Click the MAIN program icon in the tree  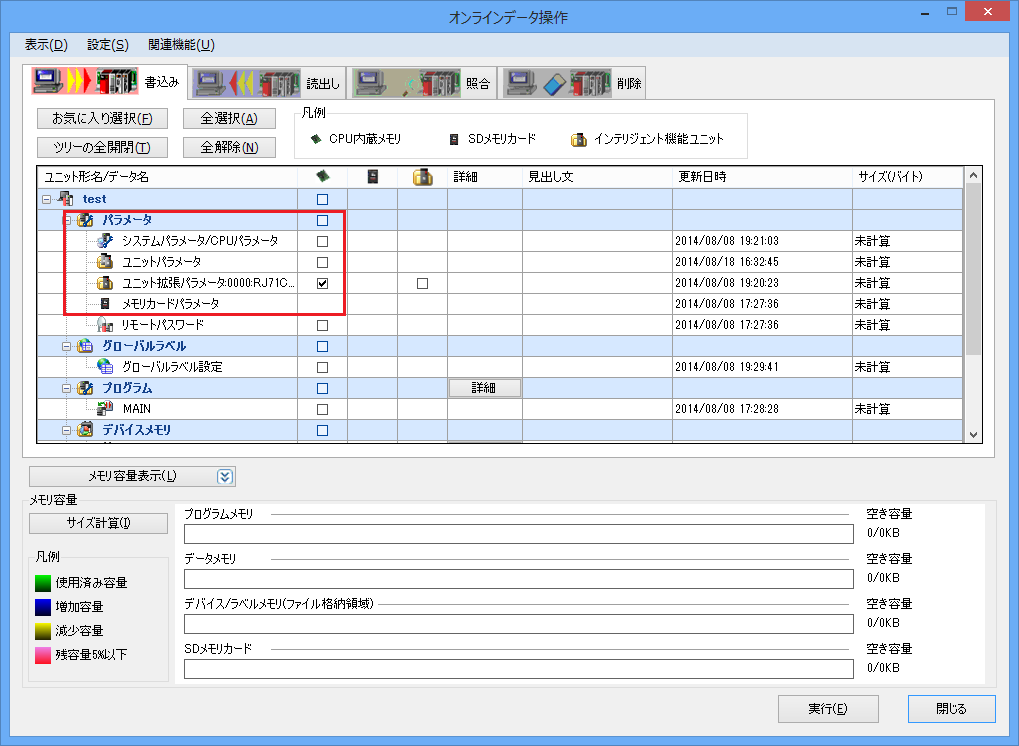pos(106,408)
